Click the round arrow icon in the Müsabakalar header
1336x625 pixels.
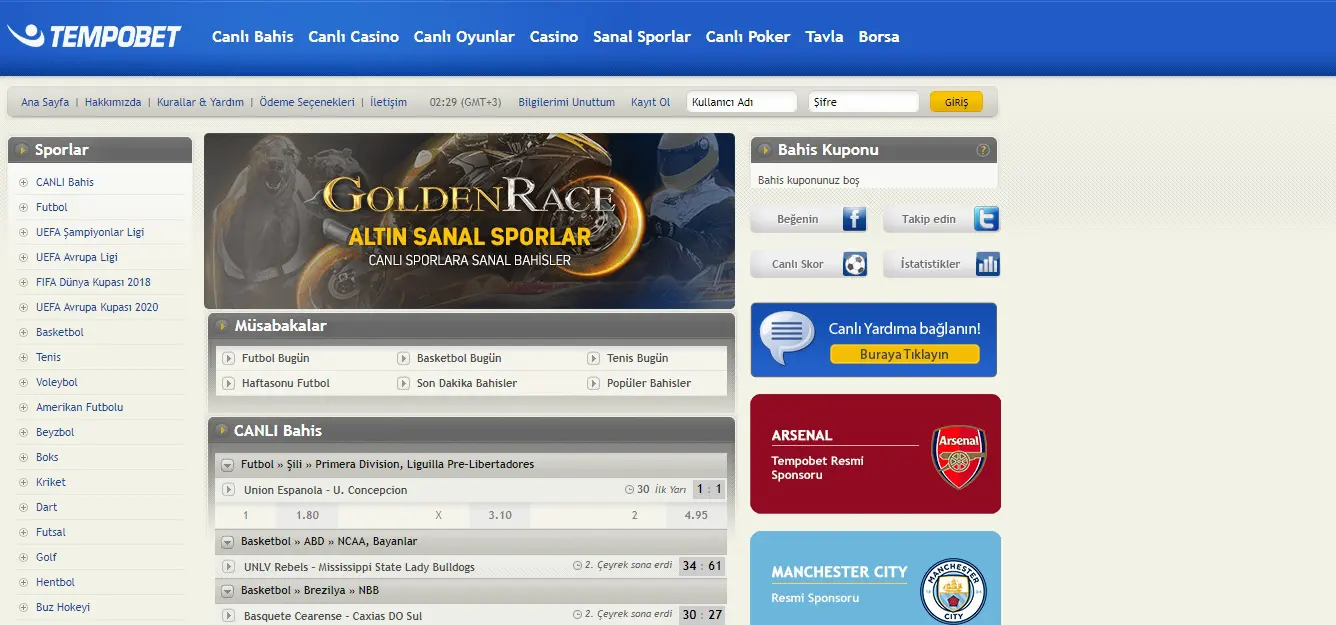coord(222,326)
